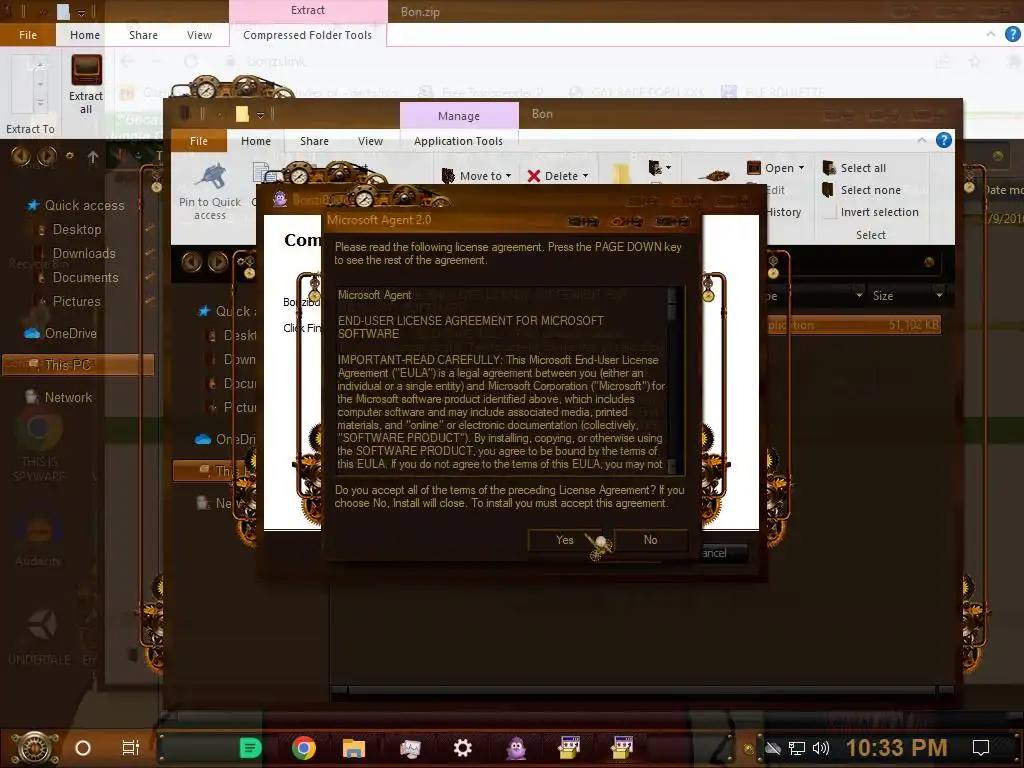Open View tab in Bon window

(x=370, y=141)
